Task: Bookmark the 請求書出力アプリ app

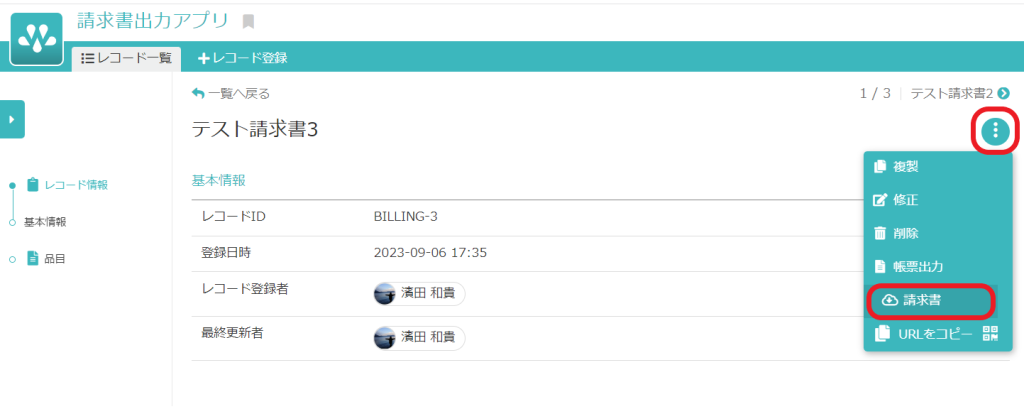Action: pos(249,21)
